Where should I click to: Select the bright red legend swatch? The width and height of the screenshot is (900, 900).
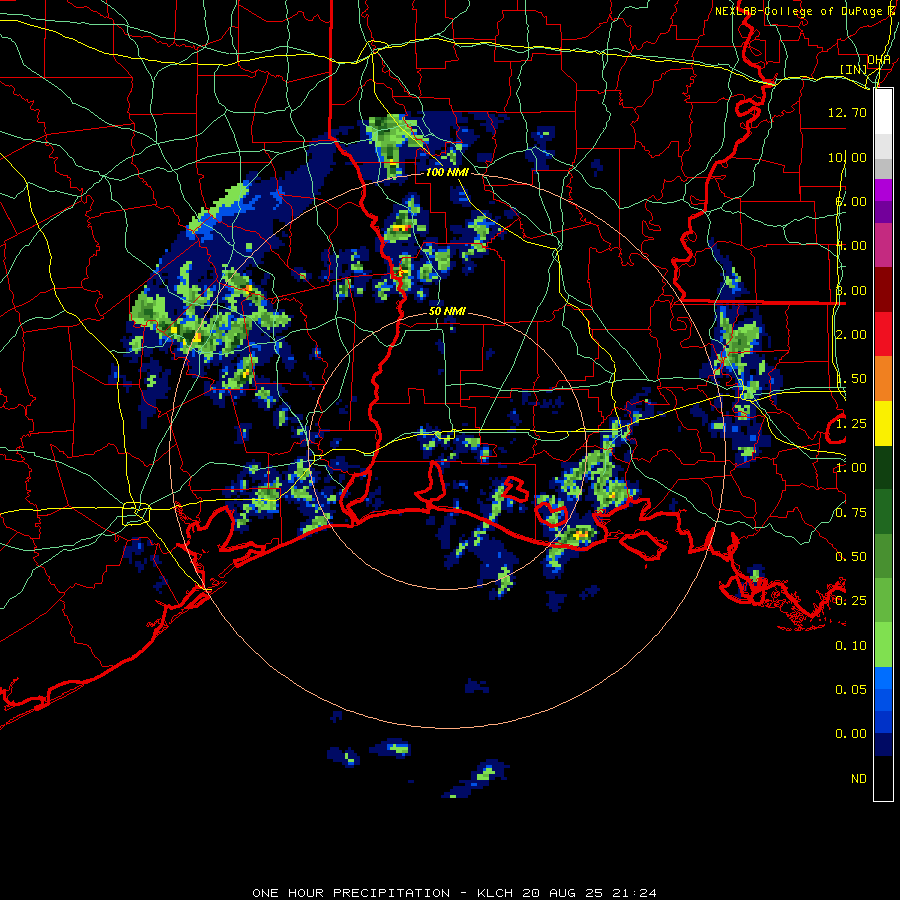(x=883, y=335)
